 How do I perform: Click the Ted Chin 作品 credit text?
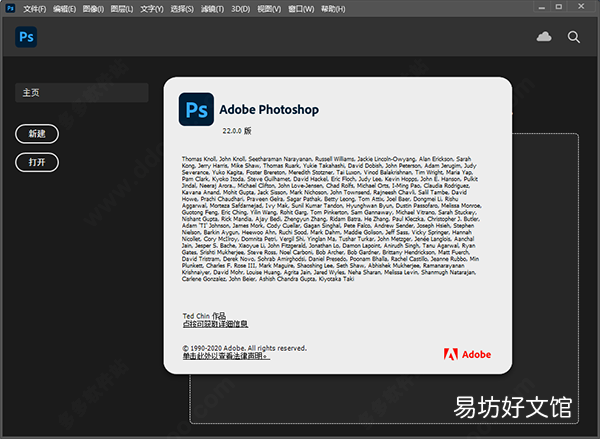click(x=204, y=316)
